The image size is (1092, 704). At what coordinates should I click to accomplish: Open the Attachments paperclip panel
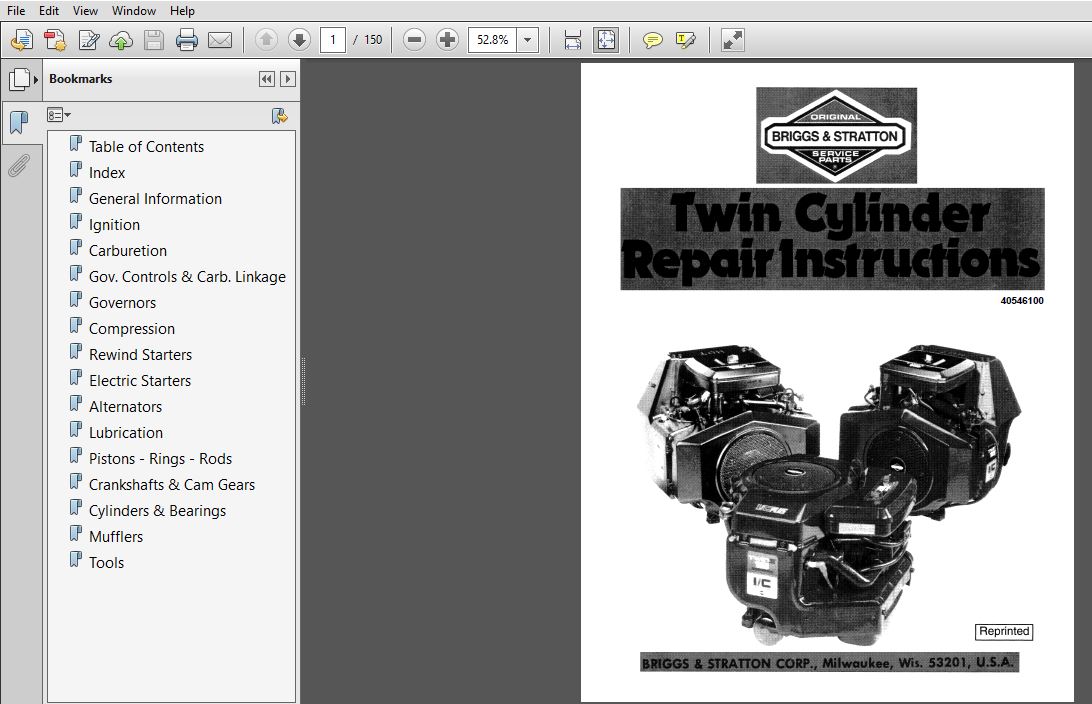[x=20, y=166]
